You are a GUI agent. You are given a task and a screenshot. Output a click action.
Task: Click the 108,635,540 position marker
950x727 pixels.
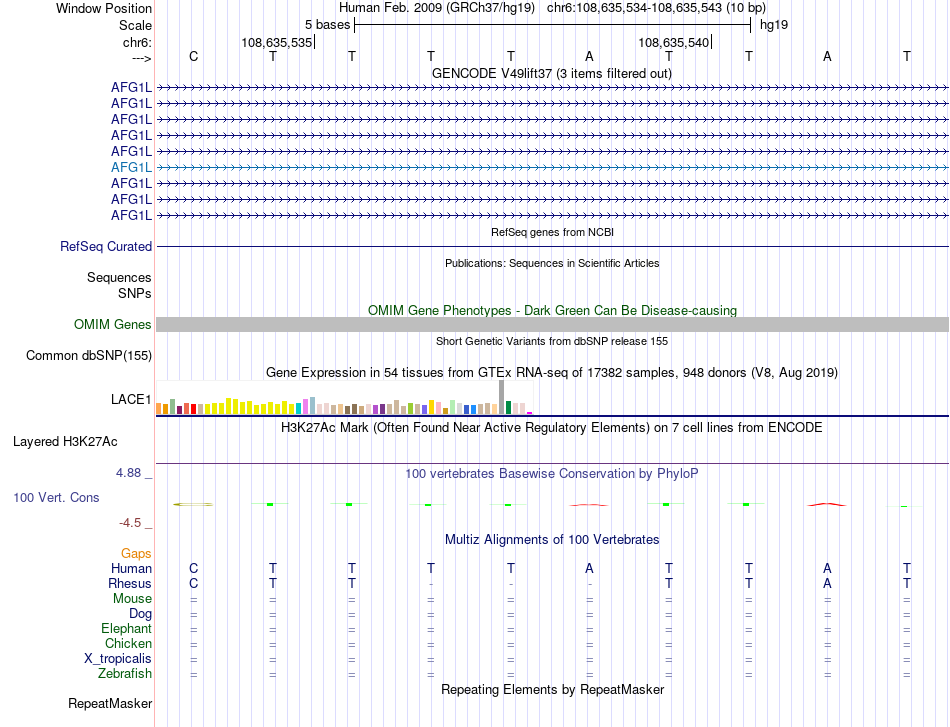coord(673,42)
